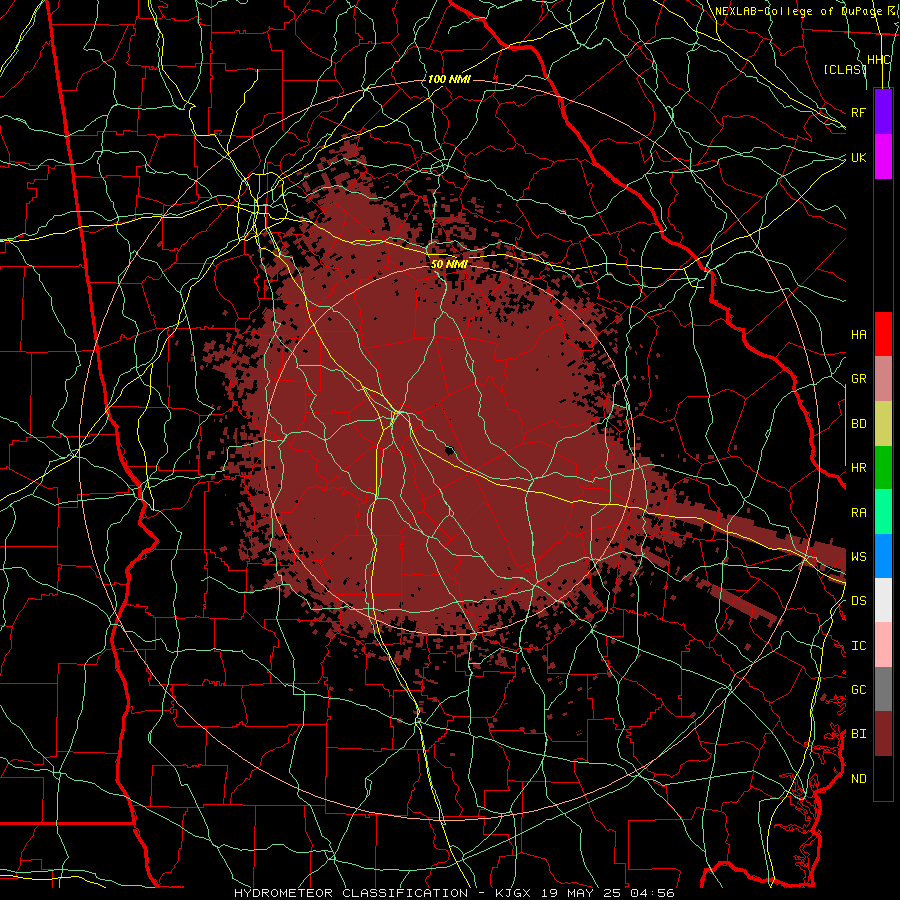Click the BI legend label
Screen dimensions: 900x900
pyautogui.click(x=858, y=734)
